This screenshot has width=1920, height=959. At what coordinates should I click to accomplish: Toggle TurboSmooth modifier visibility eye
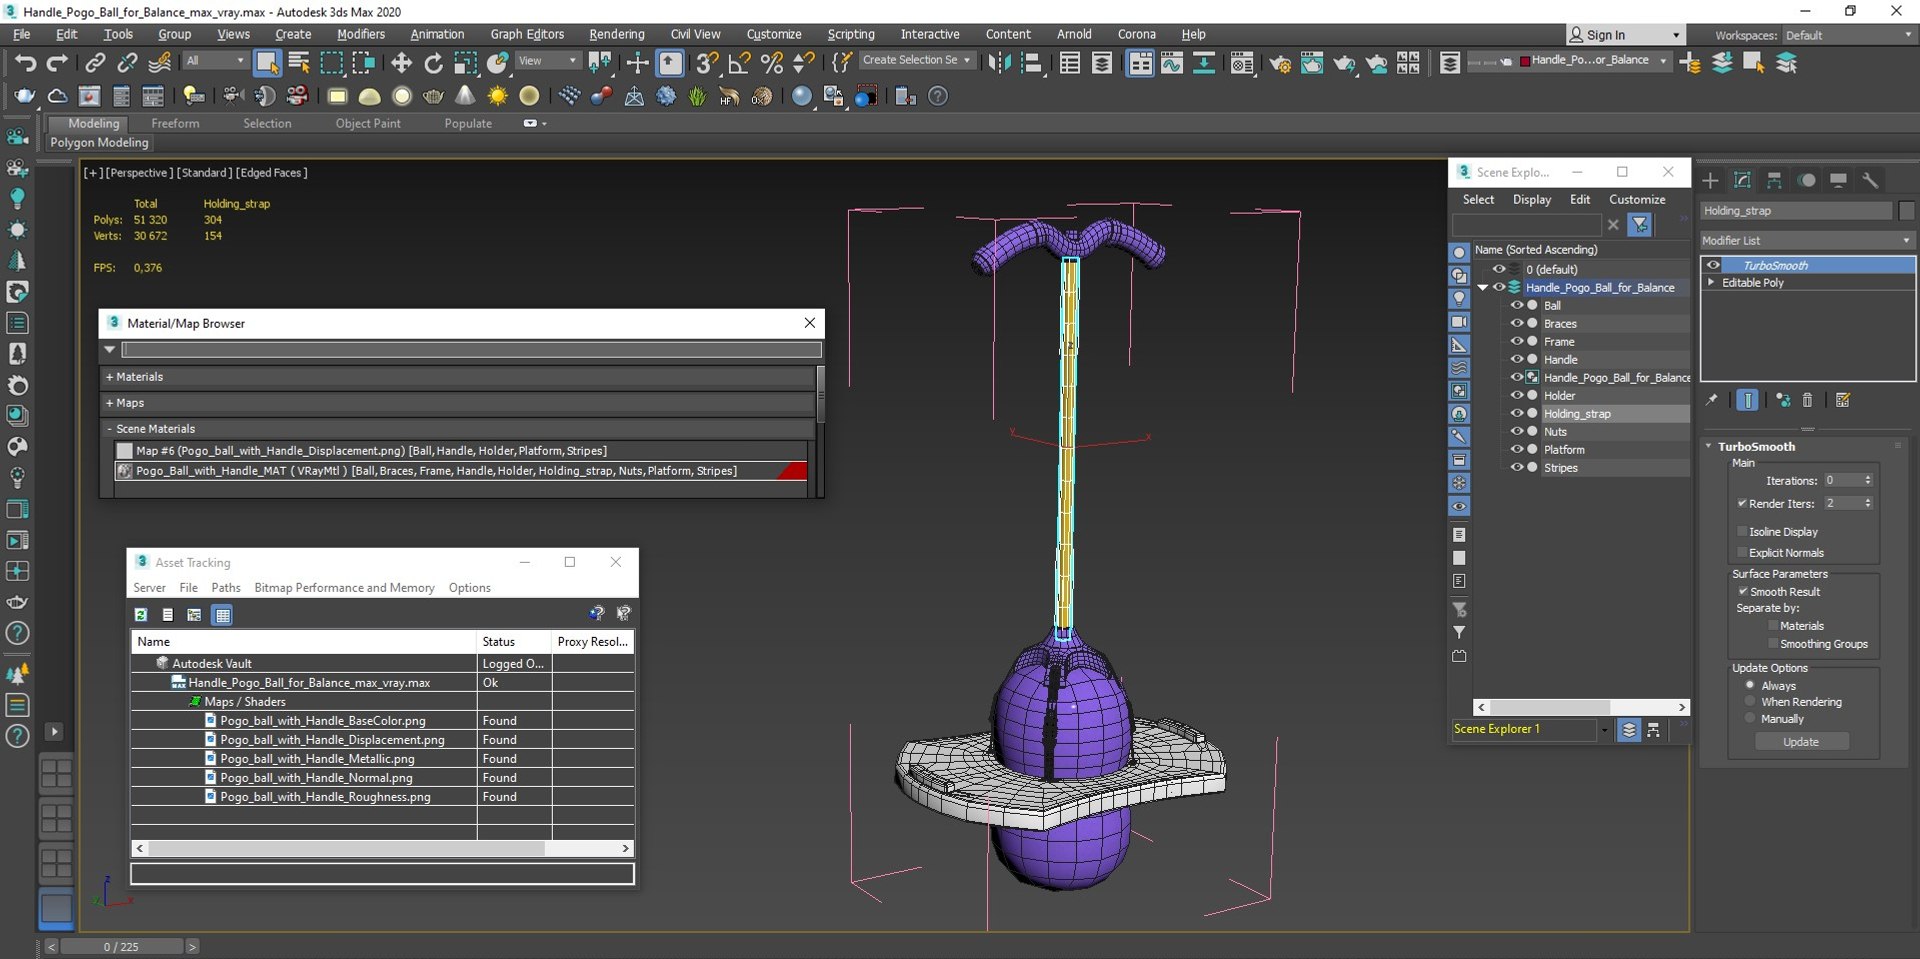pyautogui.click(x=1713, y=265)
